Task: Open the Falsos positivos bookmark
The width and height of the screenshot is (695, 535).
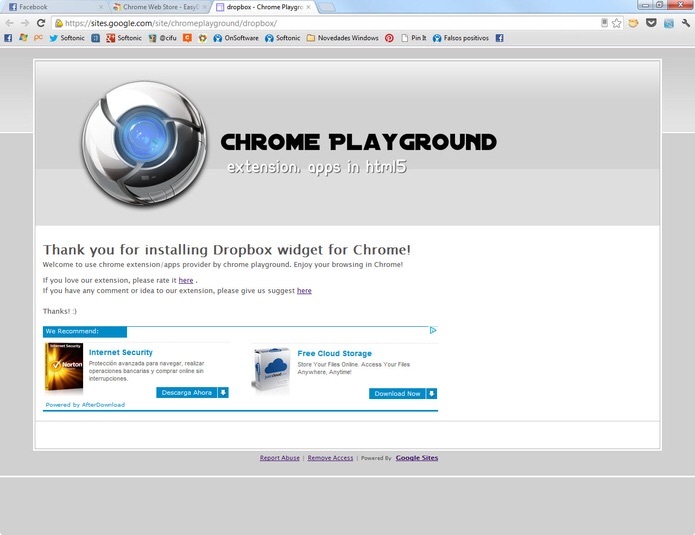Action: (x=461, y=38)
